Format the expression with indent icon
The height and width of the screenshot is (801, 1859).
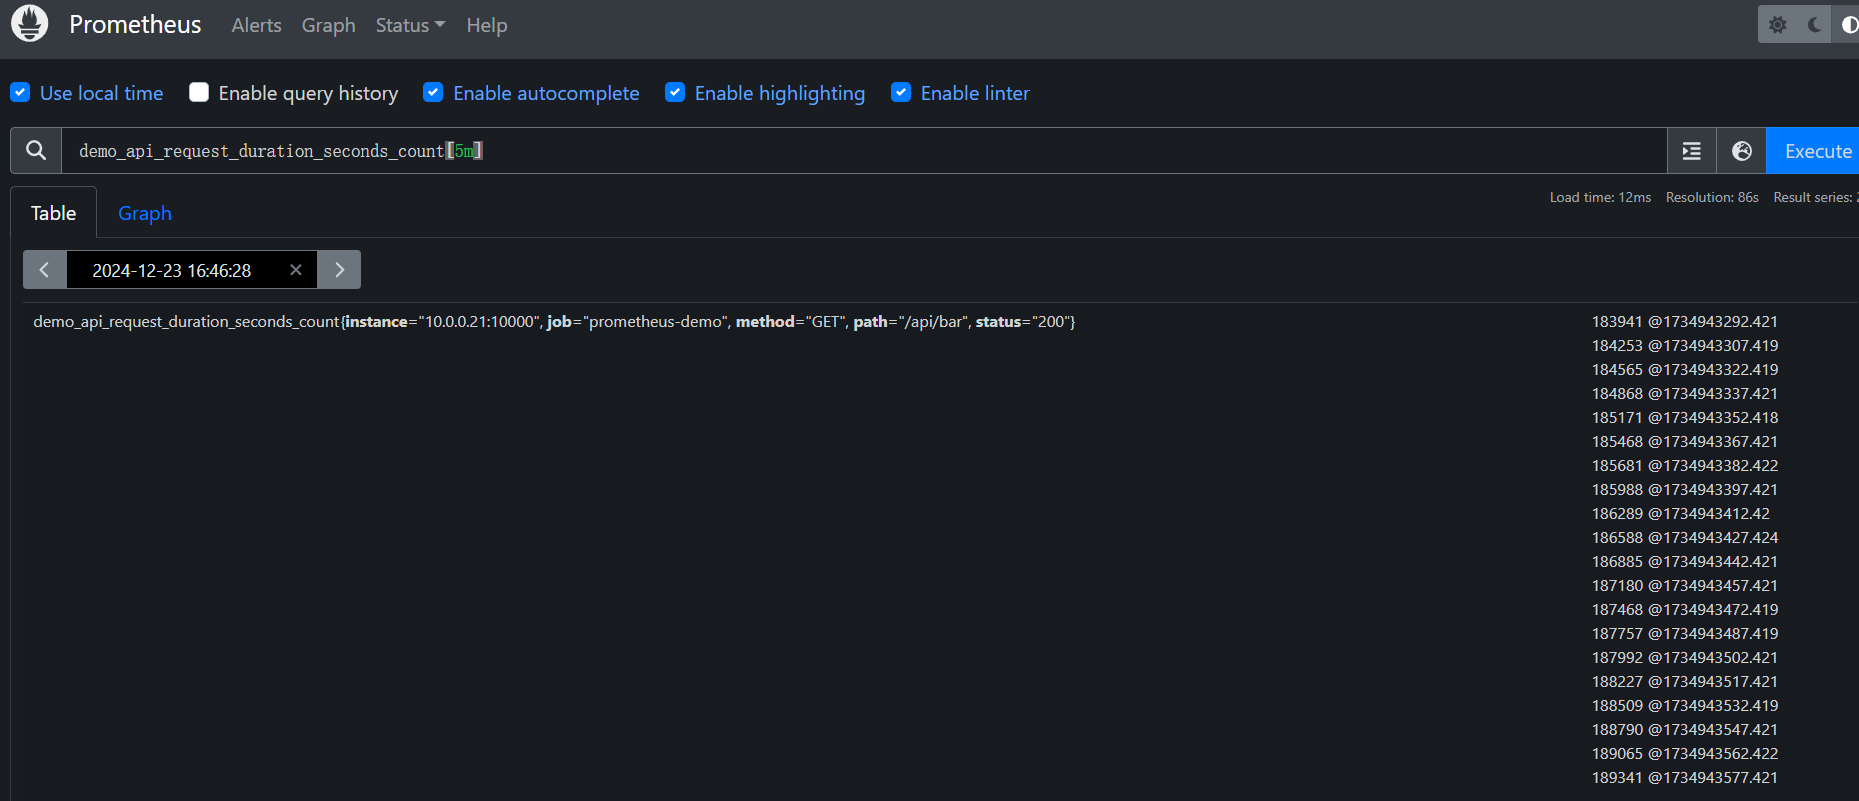(x=1692, y=151)
